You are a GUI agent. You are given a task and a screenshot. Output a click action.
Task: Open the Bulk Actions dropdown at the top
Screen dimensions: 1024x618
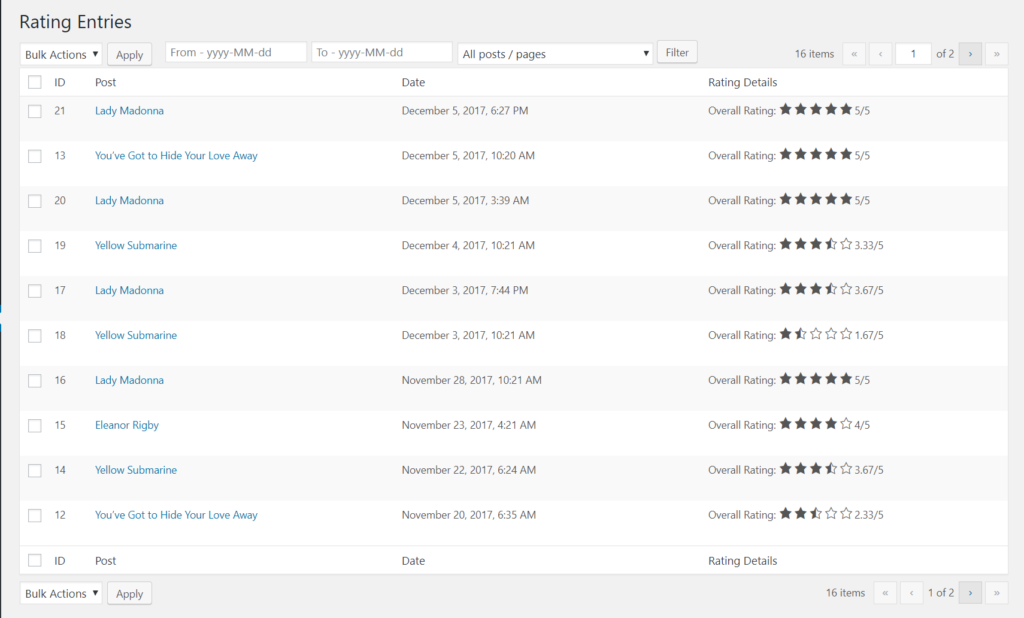click(x=60, y=53)
